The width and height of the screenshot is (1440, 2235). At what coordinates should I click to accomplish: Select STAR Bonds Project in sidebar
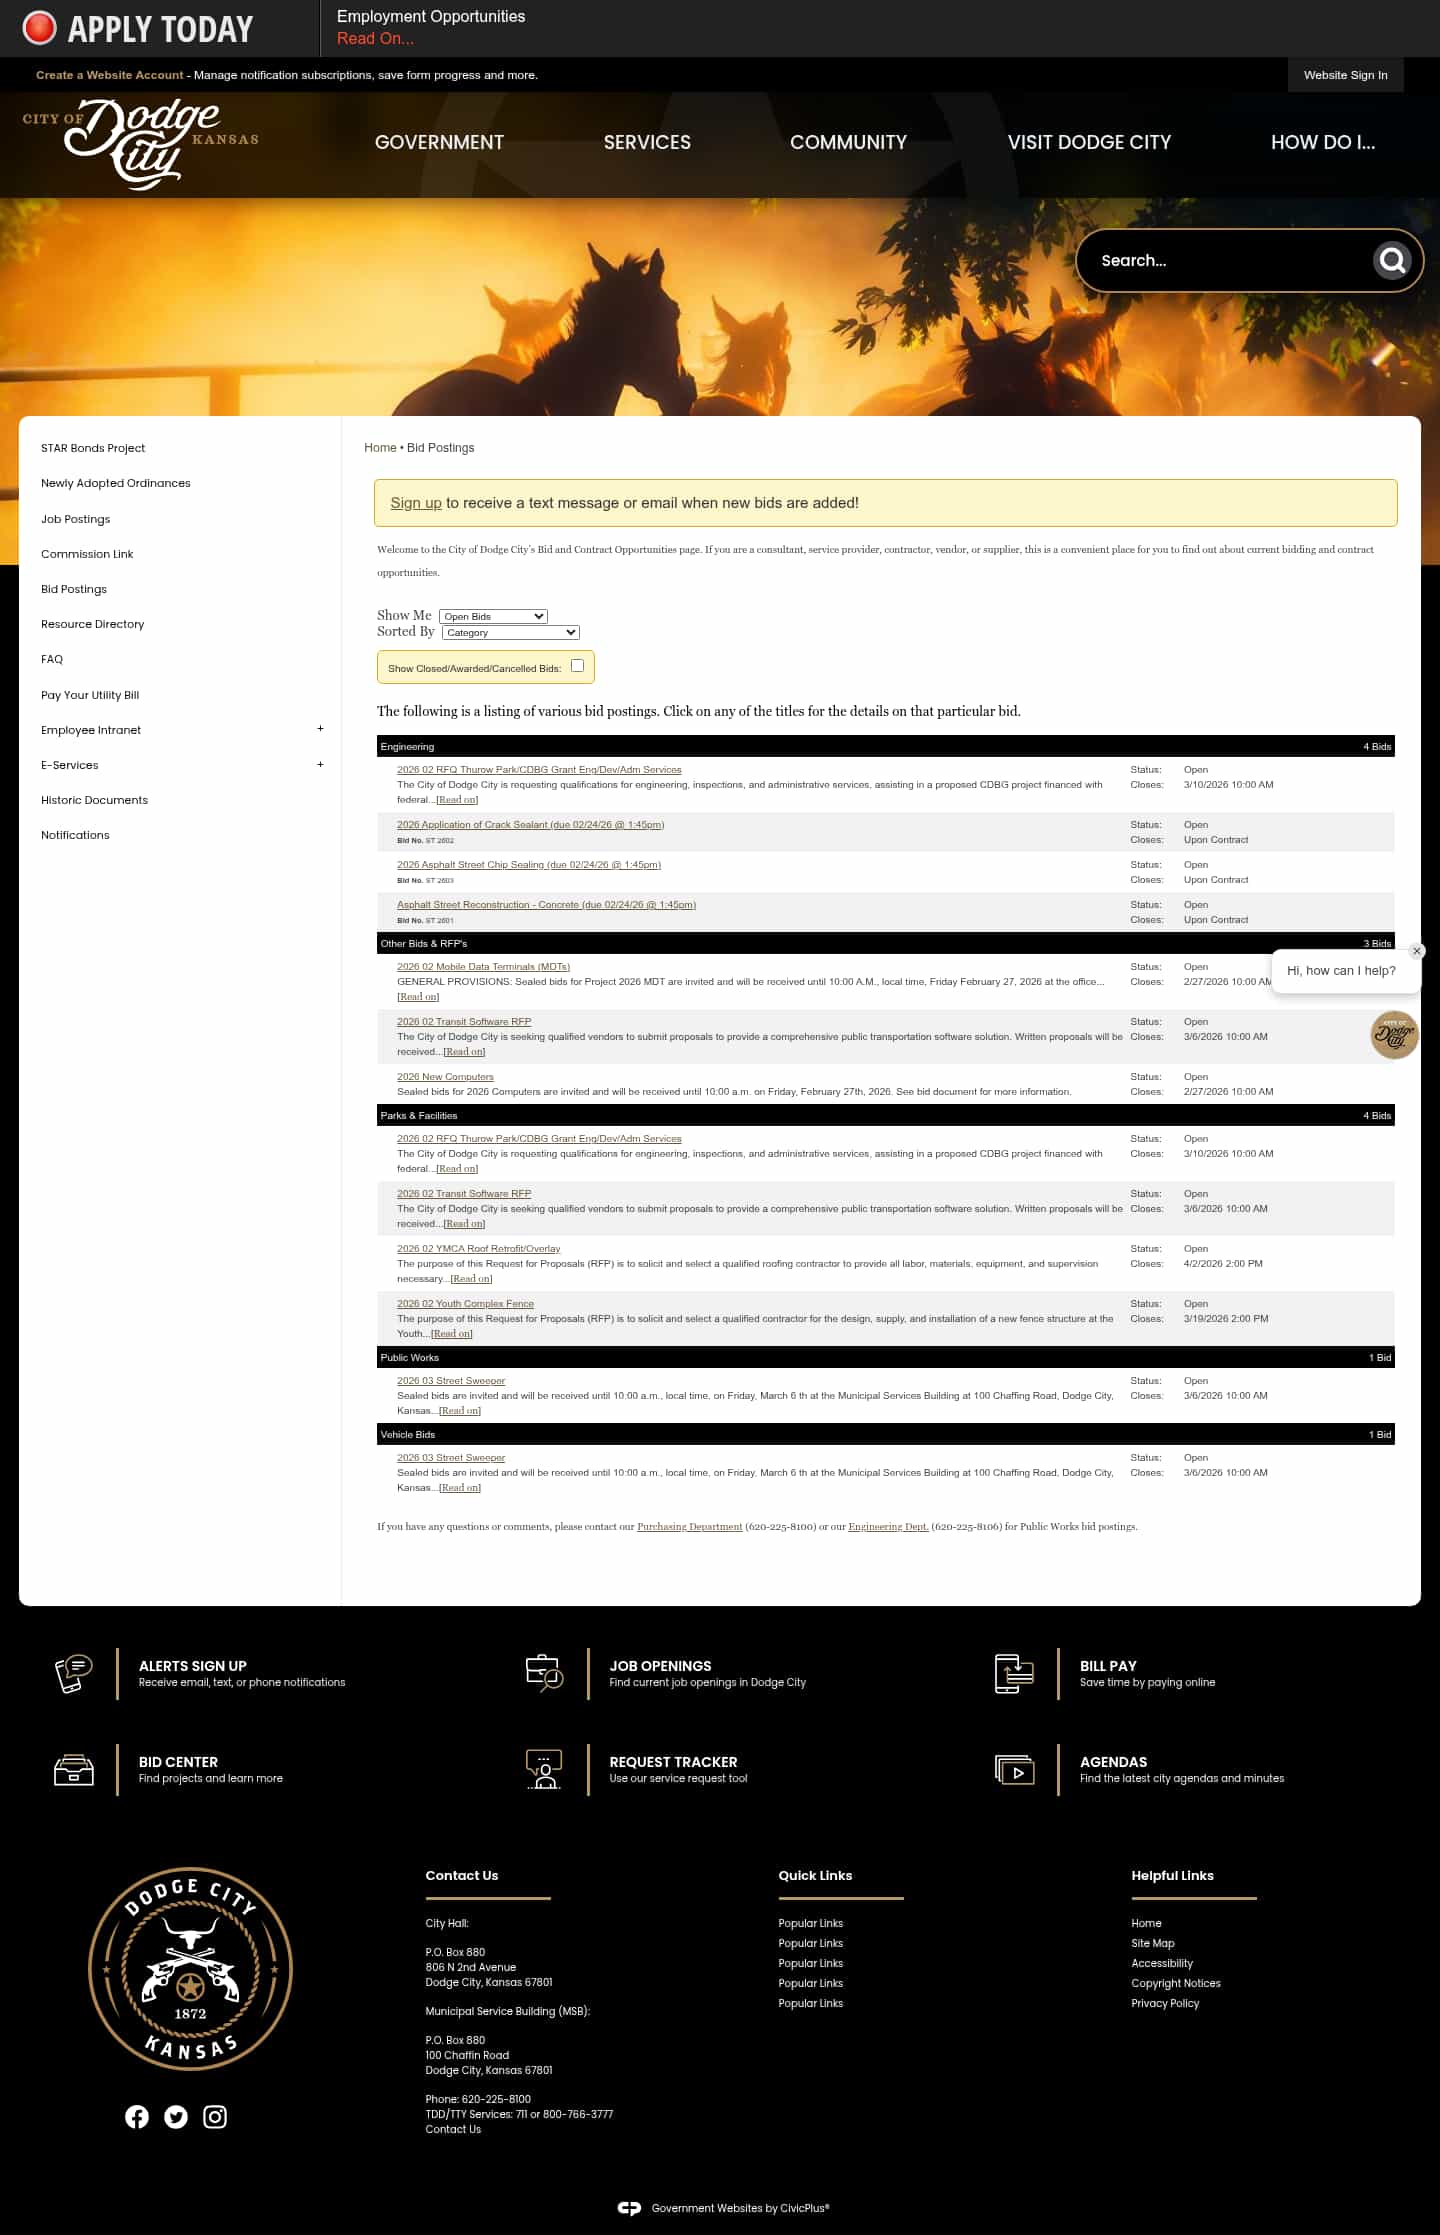click(93, 448)
